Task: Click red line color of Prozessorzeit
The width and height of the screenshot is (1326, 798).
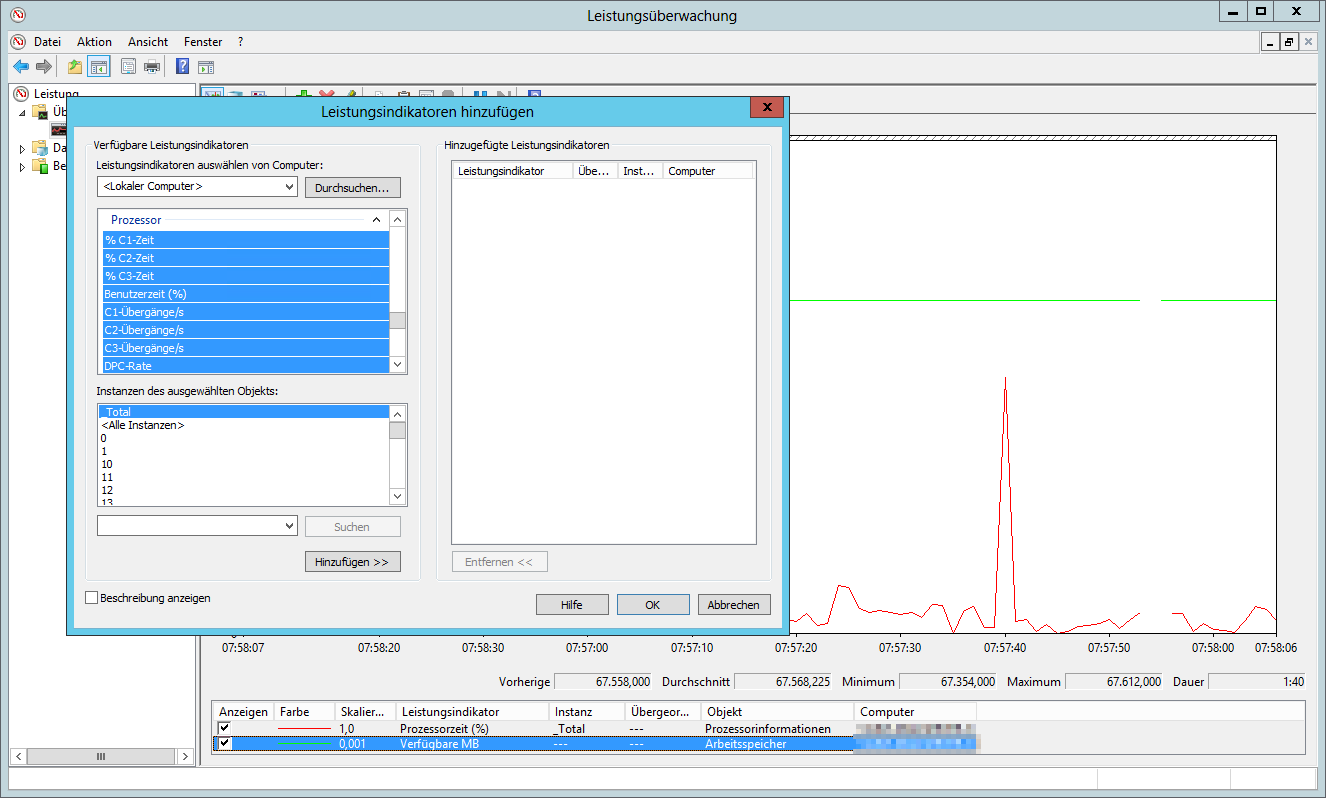Action: pyautogui.click(x=303, y=729)
